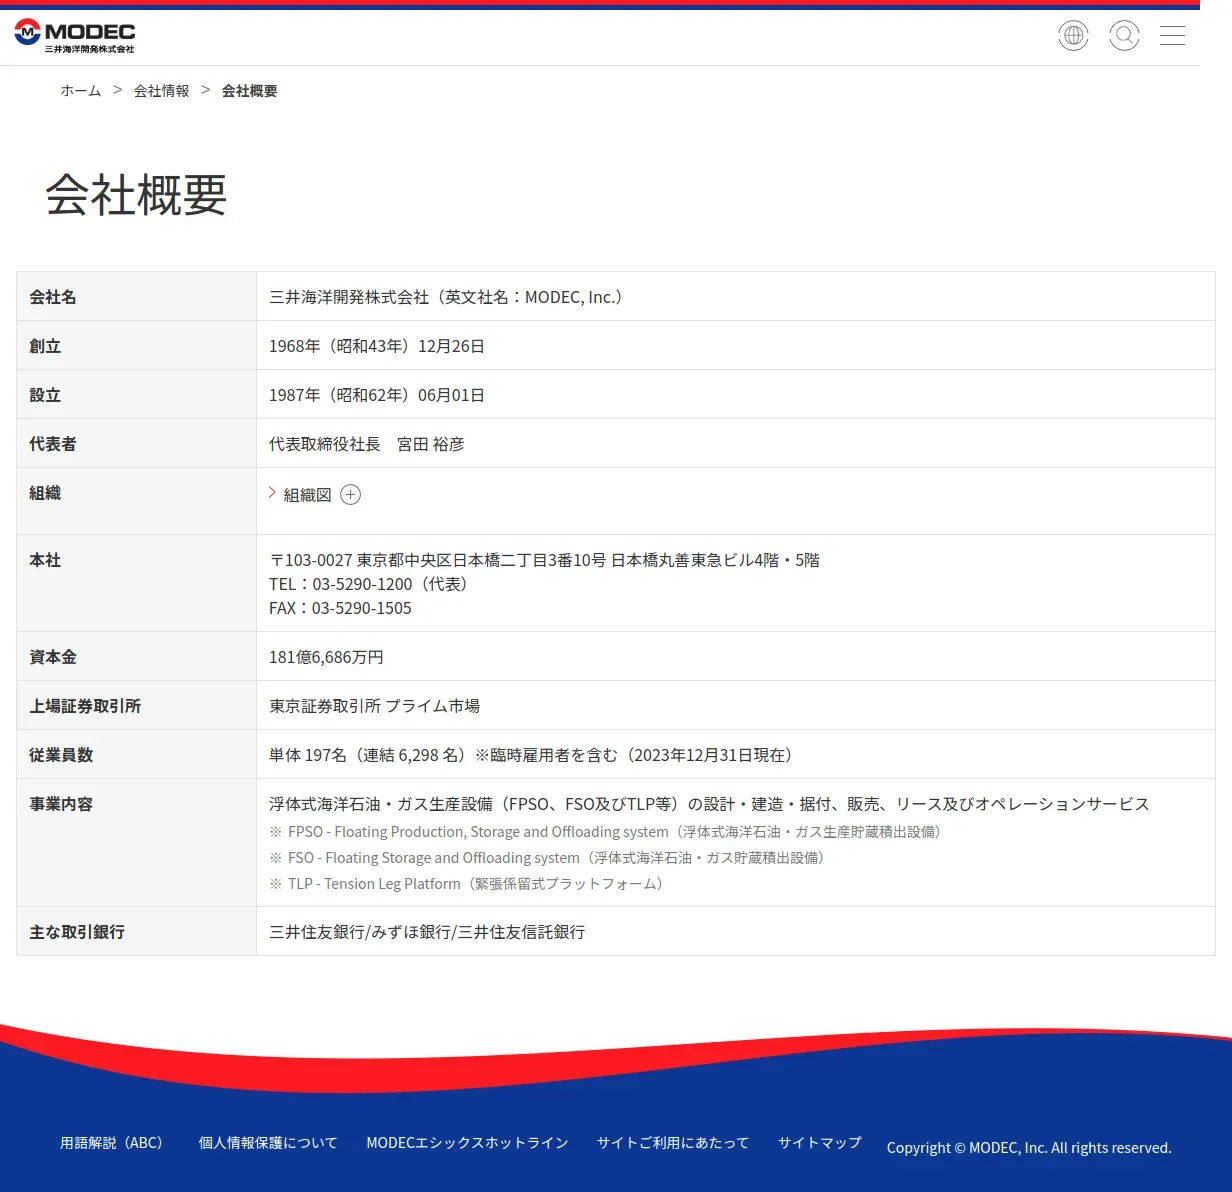
Task: Click the MODEC logo
Action: (75, 36)
